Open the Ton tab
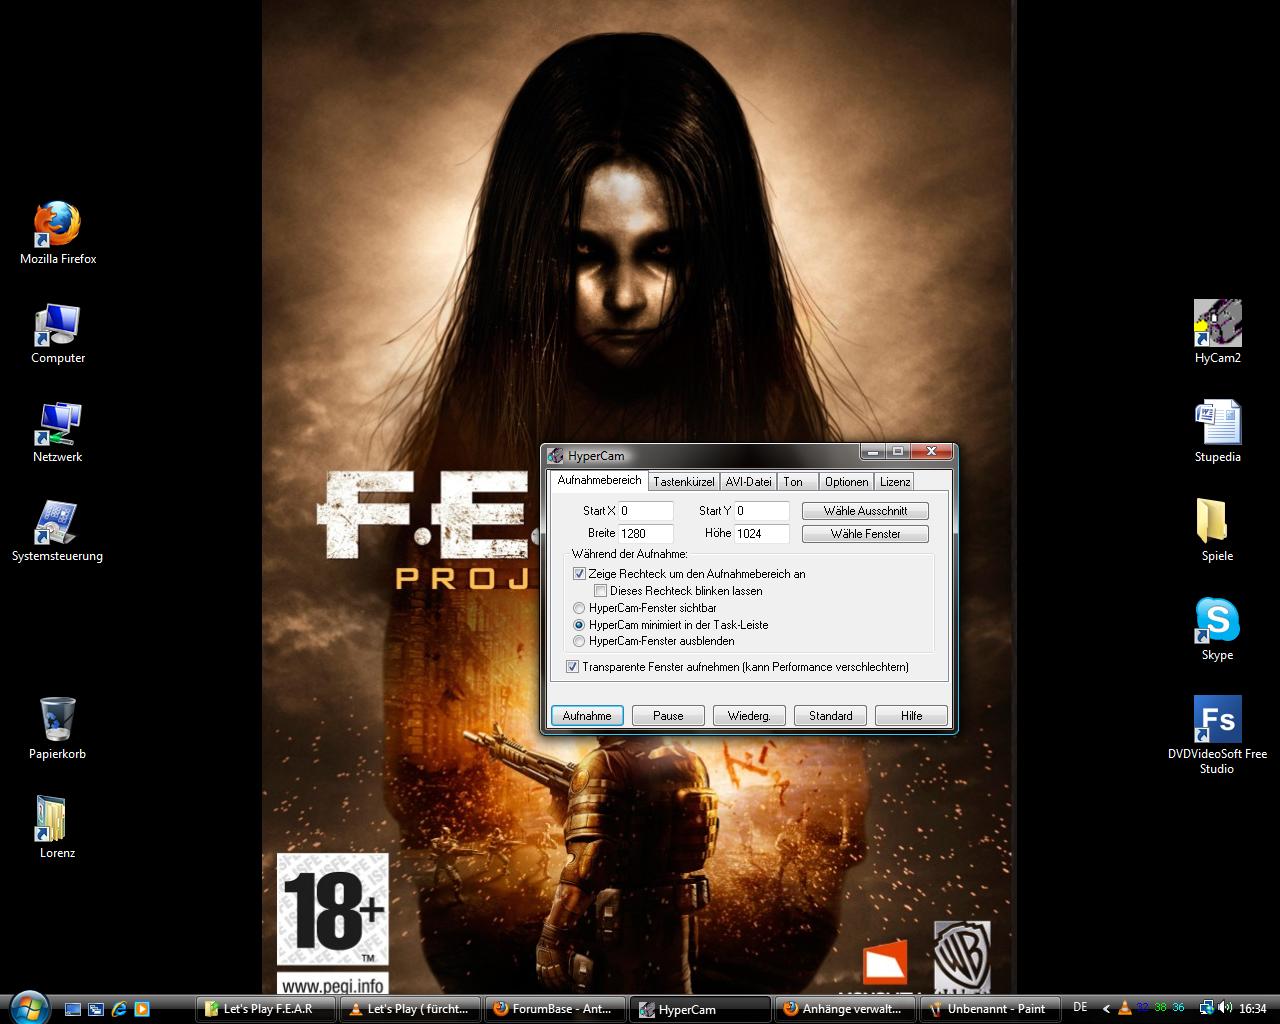The height and width of the screenshot is (1024, 1280). (797, 482)
